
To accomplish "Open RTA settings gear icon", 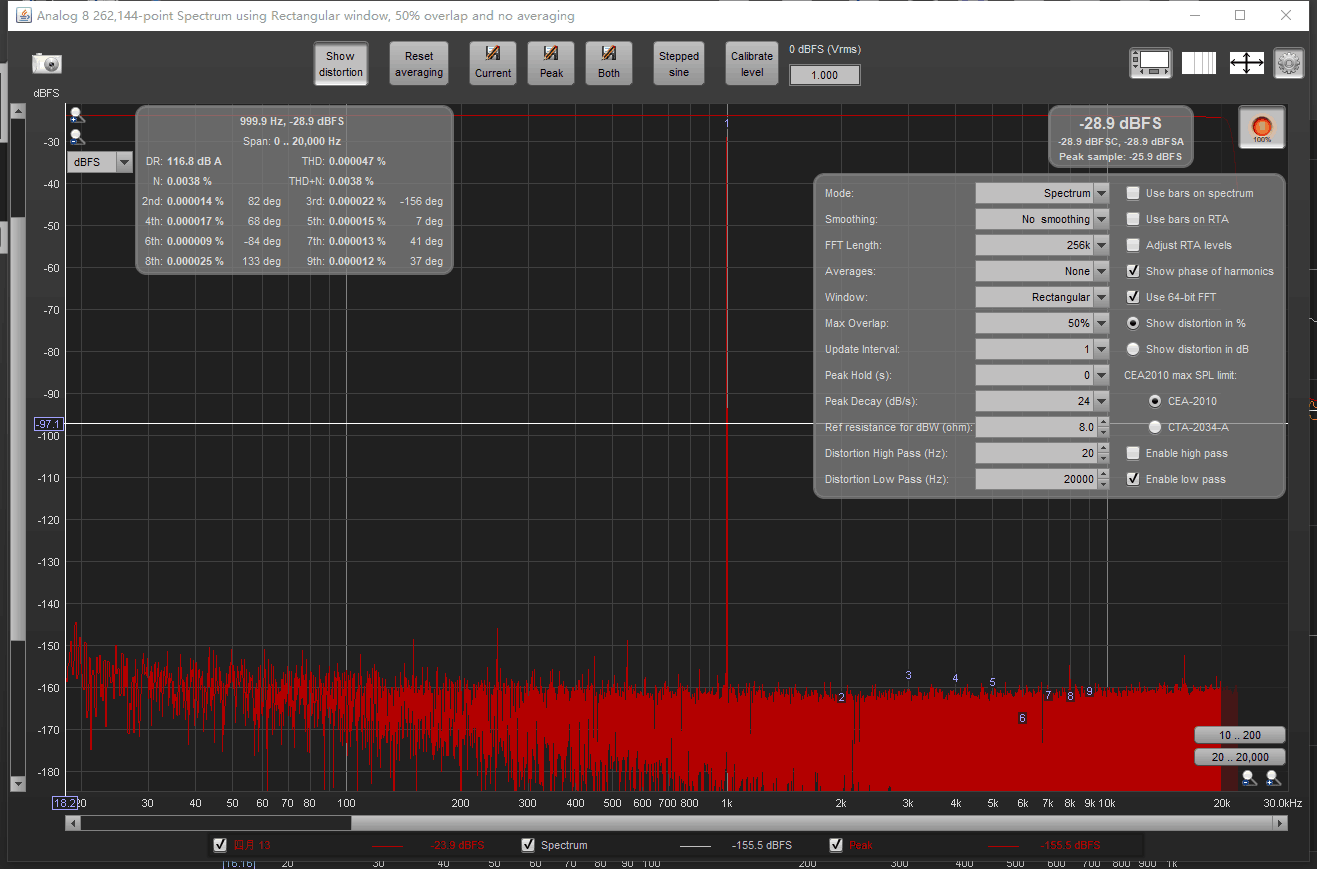I will click(x=1289, y=63).
